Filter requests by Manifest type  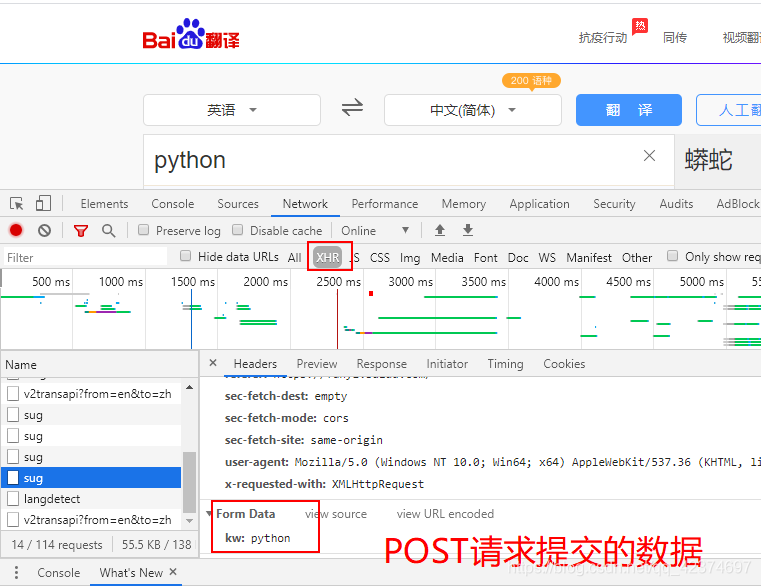pos(589,257)
